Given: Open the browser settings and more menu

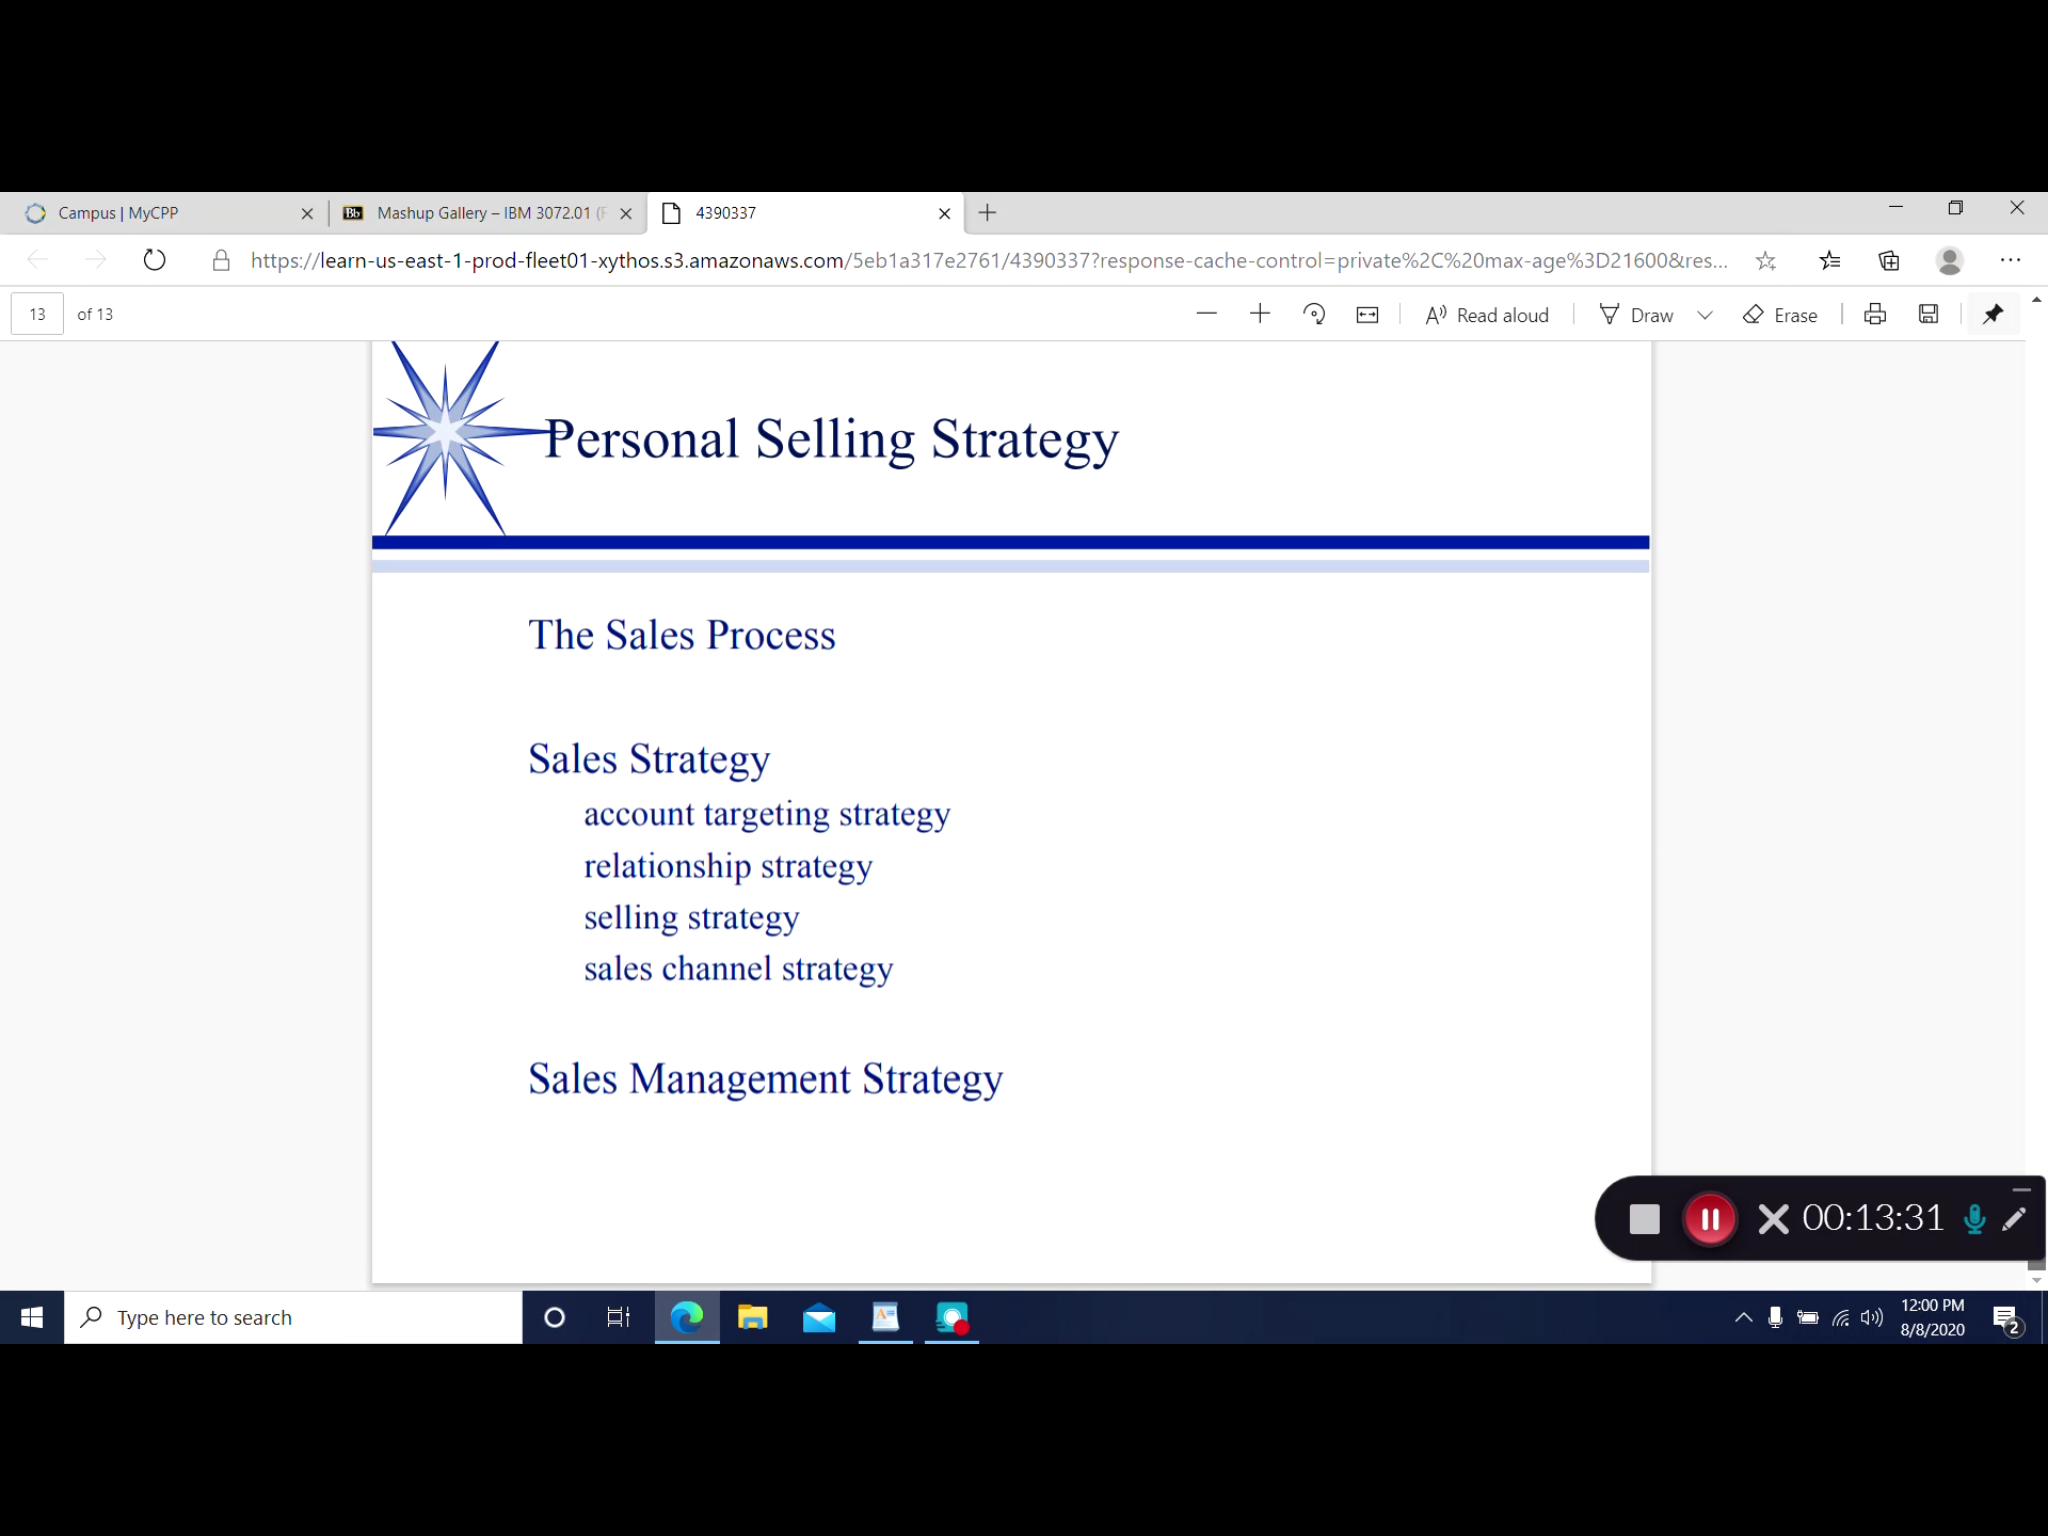Looking at the screenshot, I should [2010, 261].
